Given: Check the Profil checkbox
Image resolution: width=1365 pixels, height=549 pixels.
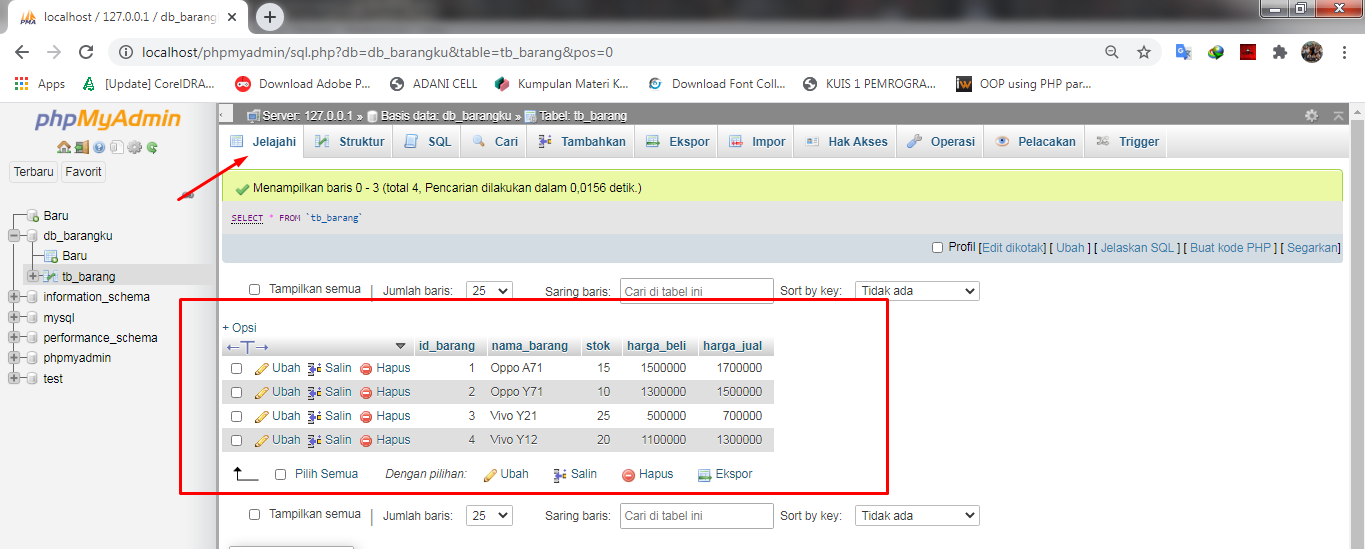Looking at the screenshot, I should click(x=937, y=247).
